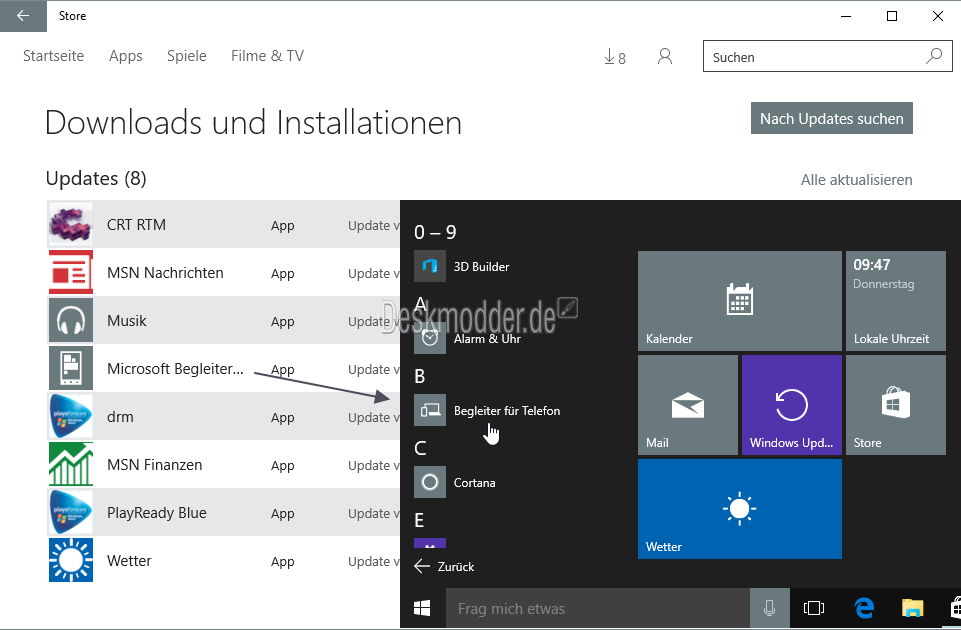Open the Lokale Uhrzeit clock tile
Viewport: 961px width, 630px height.
coord(895,300)
